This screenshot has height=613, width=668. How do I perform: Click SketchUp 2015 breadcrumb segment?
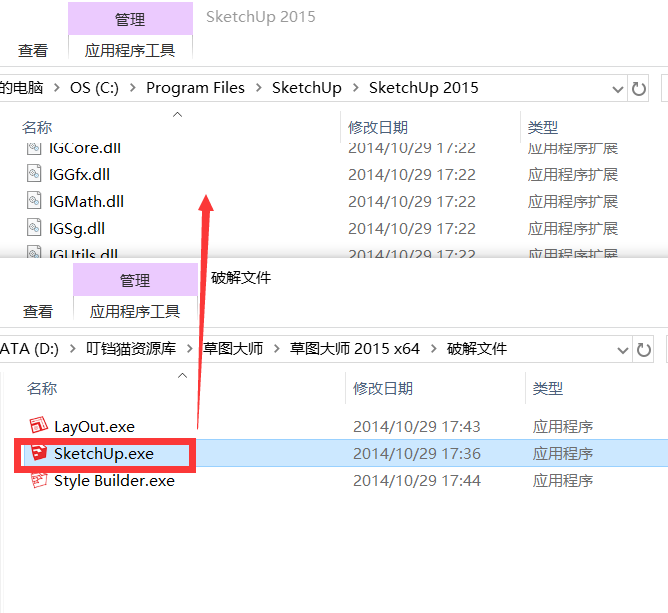[x=423, y=88]
